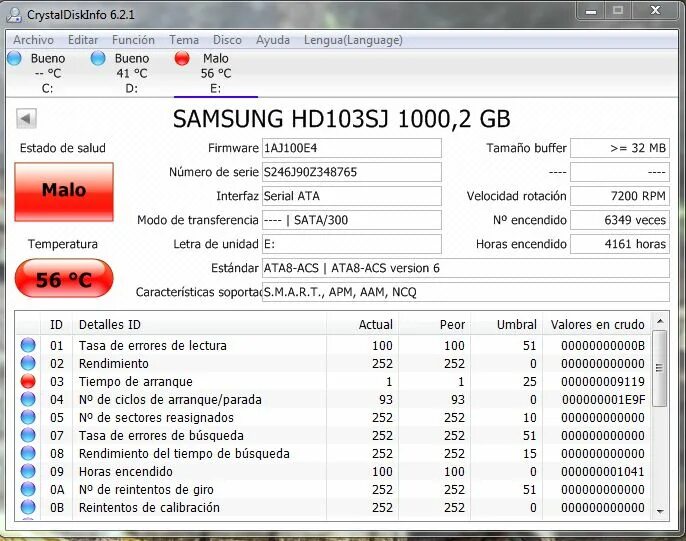
Task: Select the 'Tasa de errores de lectura' text
Action: tap(153, 346)
